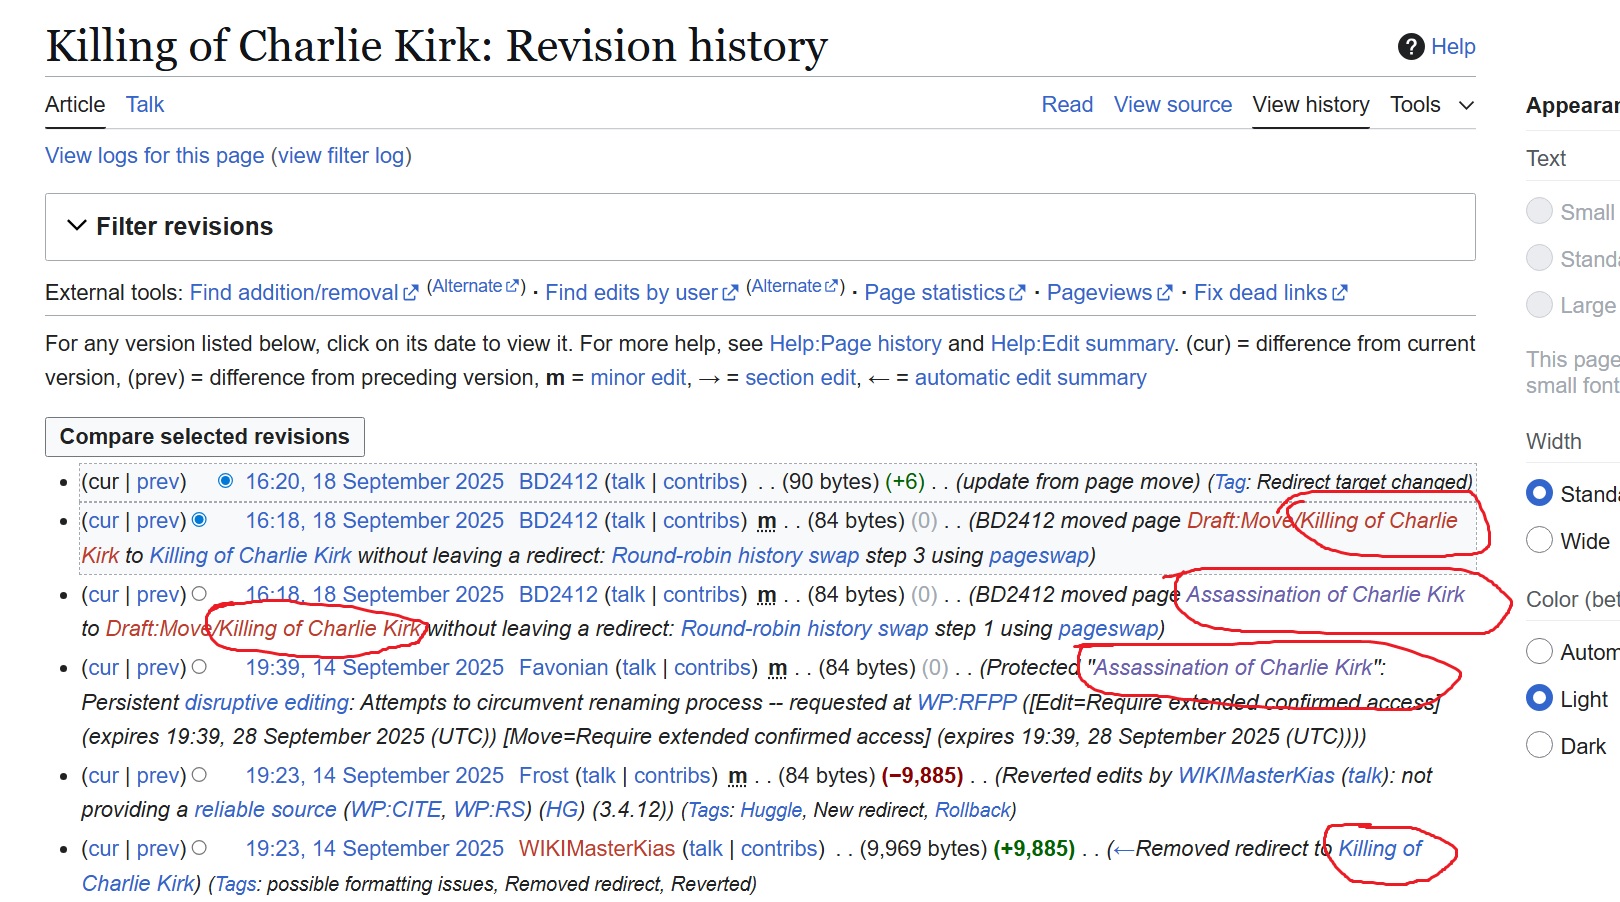Open the Pageviews link
The height and width of the screenshot is (902, 1620).
(x=1100, y=293)
